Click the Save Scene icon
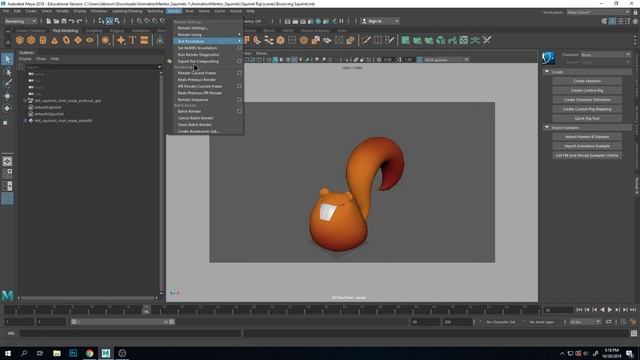Screen dimensions: 640x360 [x=64, y=21]
